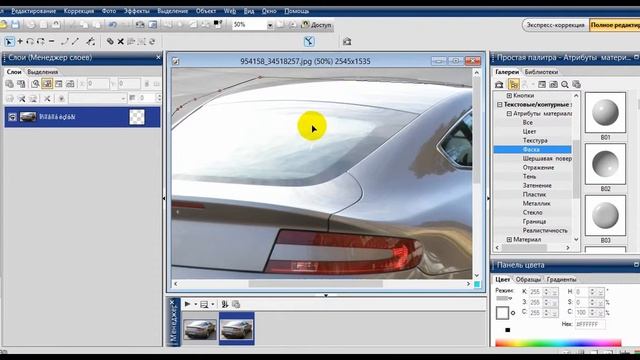Click the home gallery icon in palette toolbar
640x360 pixels.
499,84
